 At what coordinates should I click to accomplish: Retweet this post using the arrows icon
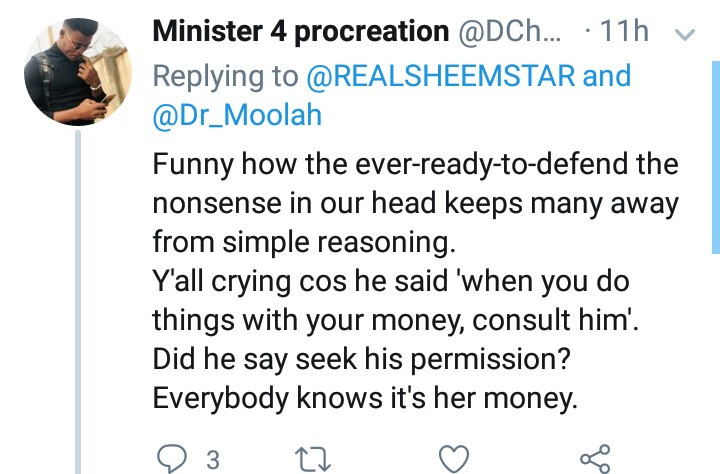coord(312,459)
